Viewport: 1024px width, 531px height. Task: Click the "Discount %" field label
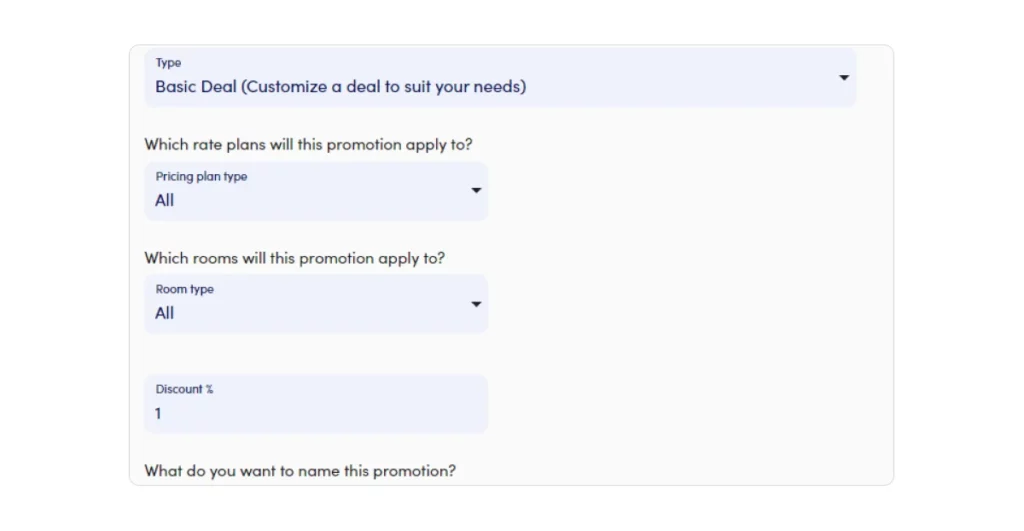point(184,390)
